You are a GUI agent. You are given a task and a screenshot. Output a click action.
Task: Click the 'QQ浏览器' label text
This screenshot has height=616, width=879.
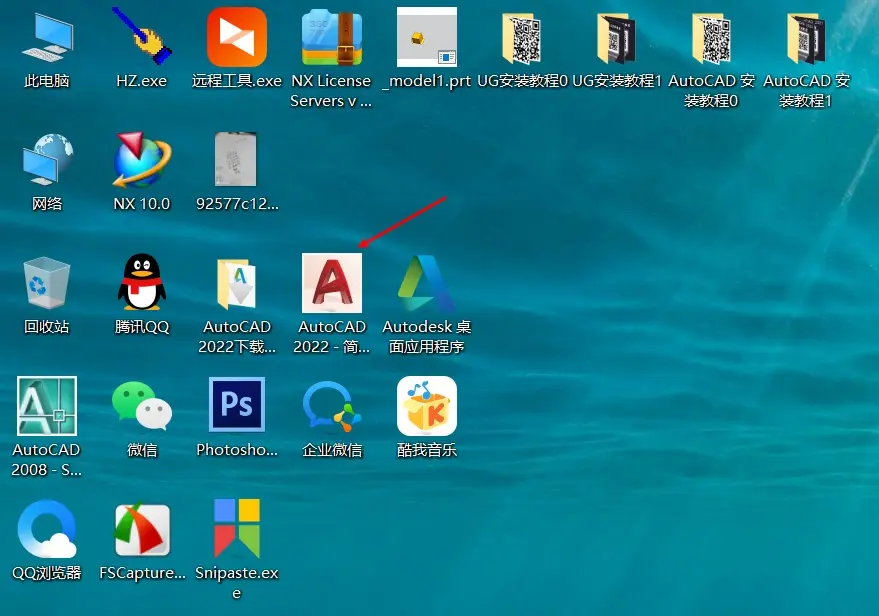click(47, 573)
